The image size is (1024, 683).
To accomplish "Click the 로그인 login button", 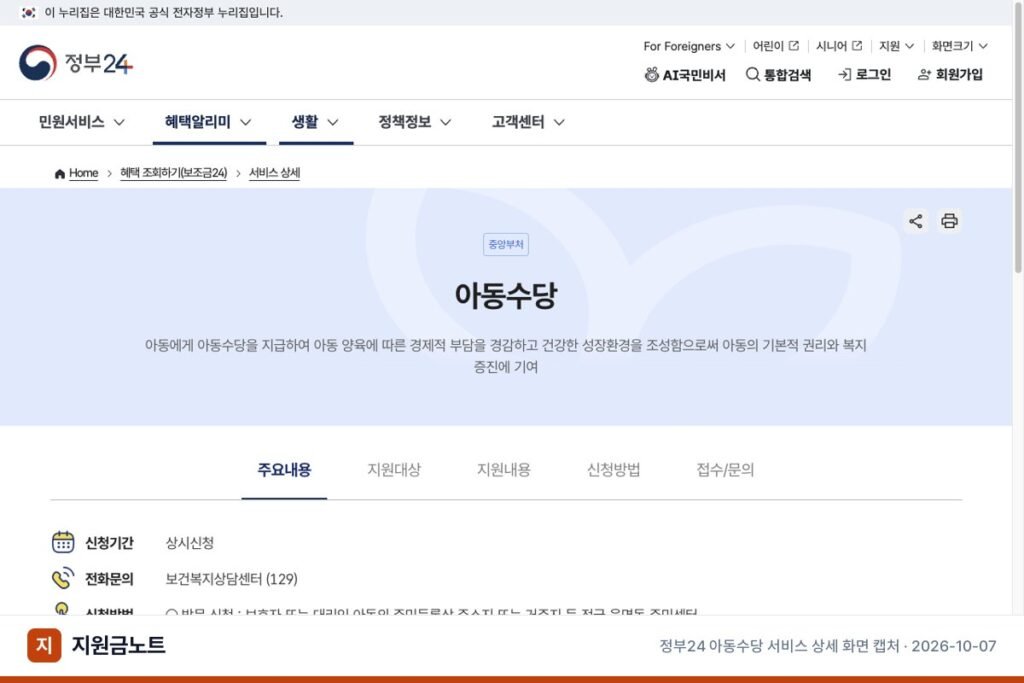I will click(x=865, y=74).
